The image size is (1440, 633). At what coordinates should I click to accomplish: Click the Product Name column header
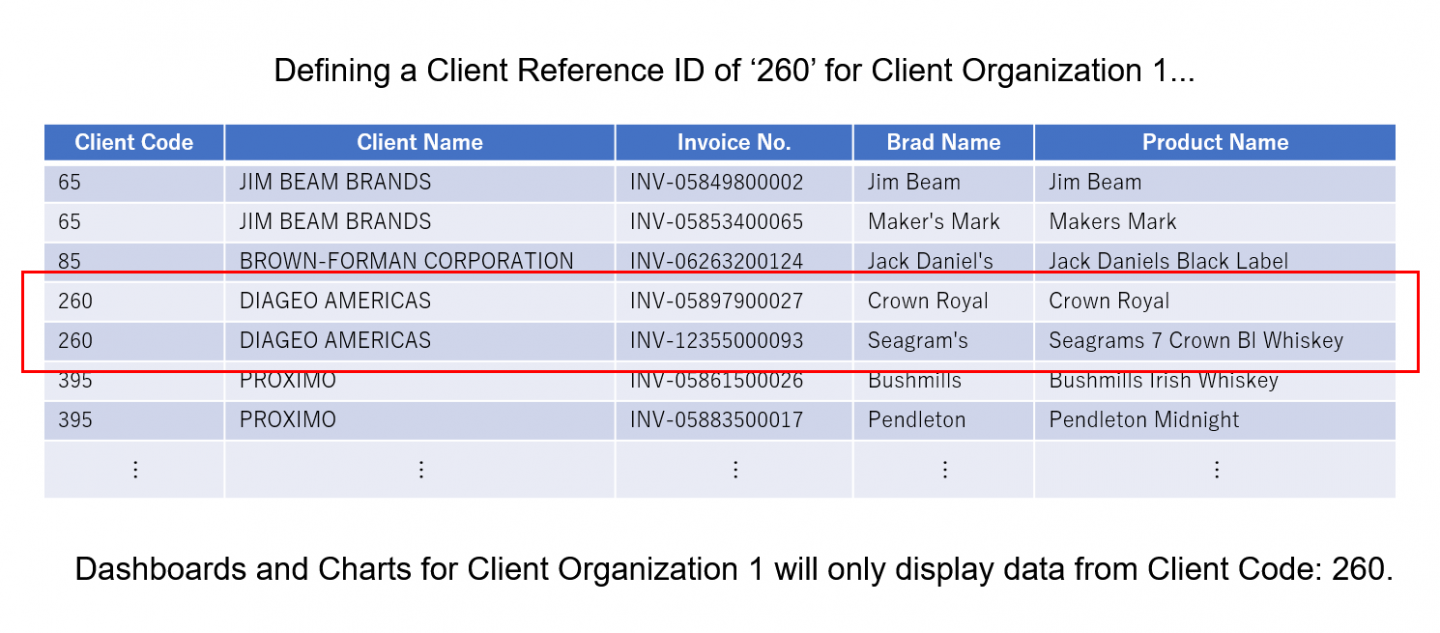[x=1214, y=142]
